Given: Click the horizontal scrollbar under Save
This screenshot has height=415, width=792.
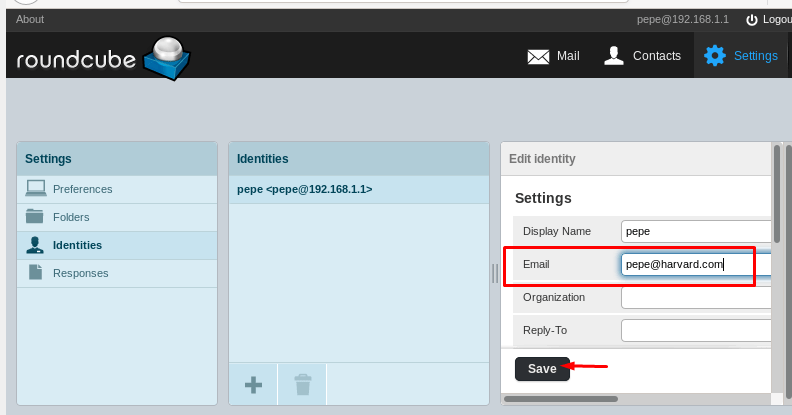Looking at the screenshot, I should coord(560,398).
